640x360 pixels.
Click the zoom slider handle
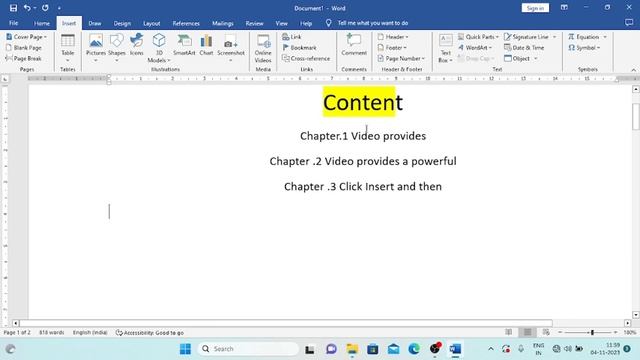(592, 333)
